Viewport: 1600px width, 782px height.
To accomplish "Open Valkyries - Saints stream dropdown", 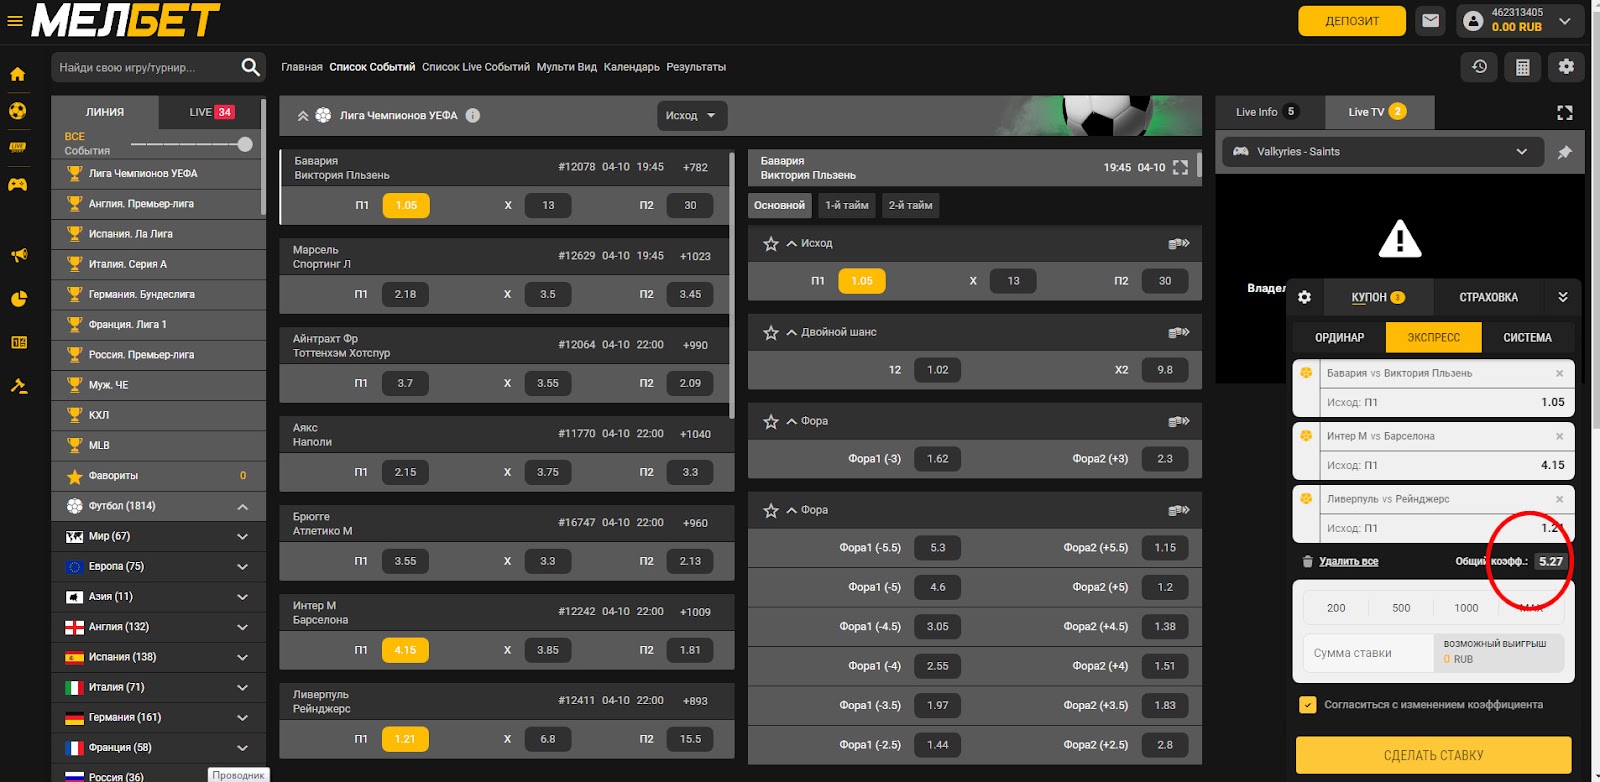I will (x=1383, y=152).
